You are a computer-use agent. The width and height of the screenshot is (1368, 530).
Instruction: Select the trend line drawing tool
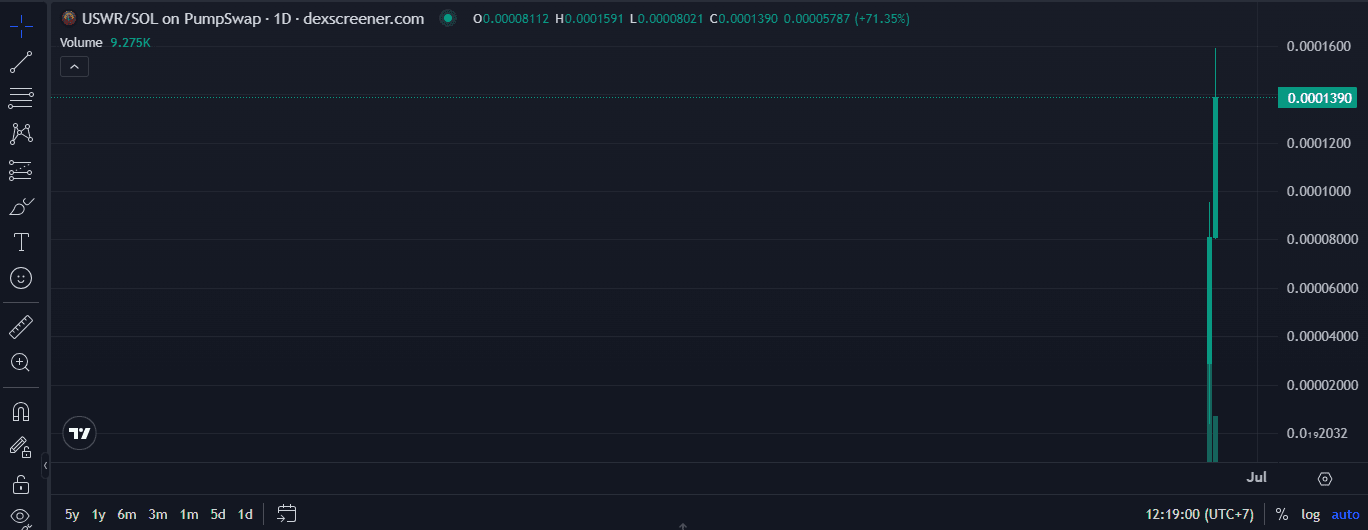point(21,62)
